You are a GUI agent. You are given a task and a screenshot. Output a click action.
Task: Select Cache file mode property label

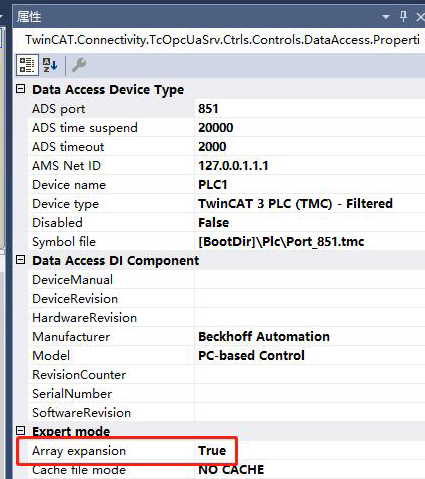79,470
